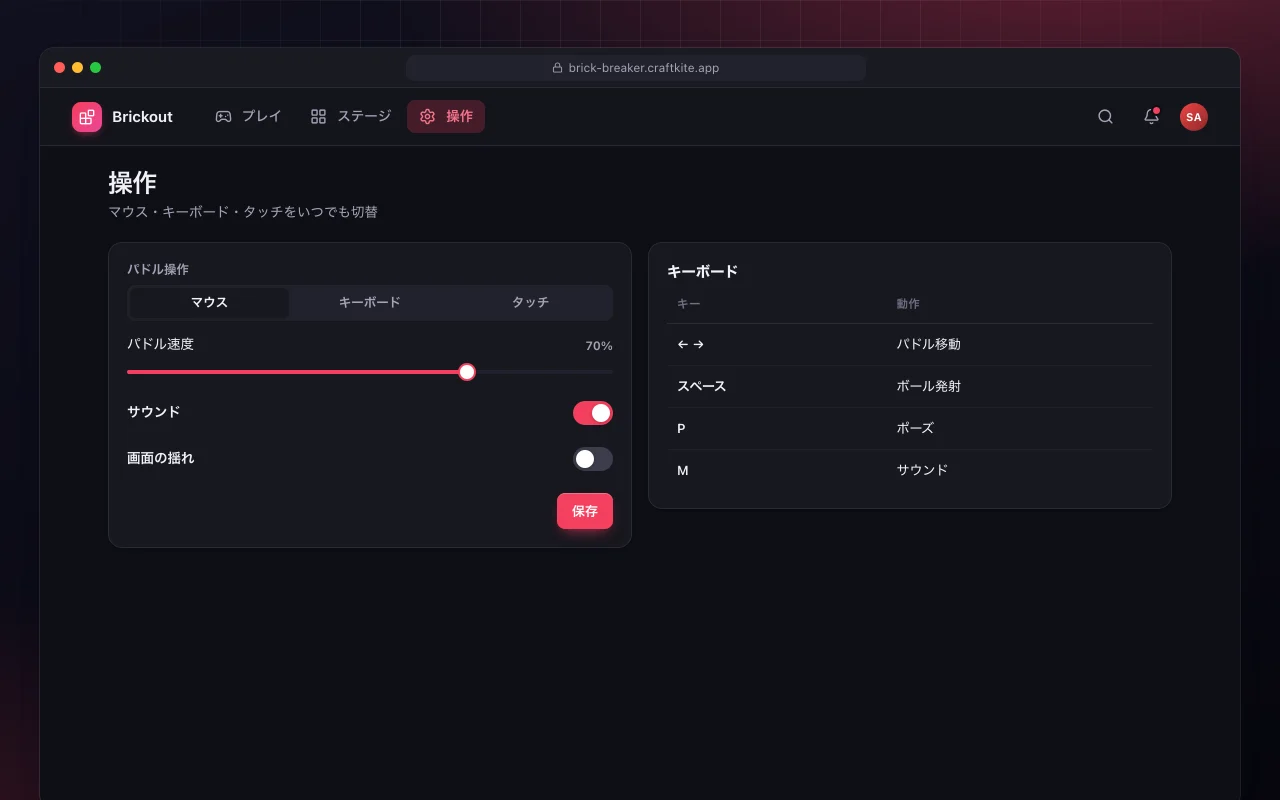Open the SA user avatar
1280x800 pixels.
[1193, 117]
